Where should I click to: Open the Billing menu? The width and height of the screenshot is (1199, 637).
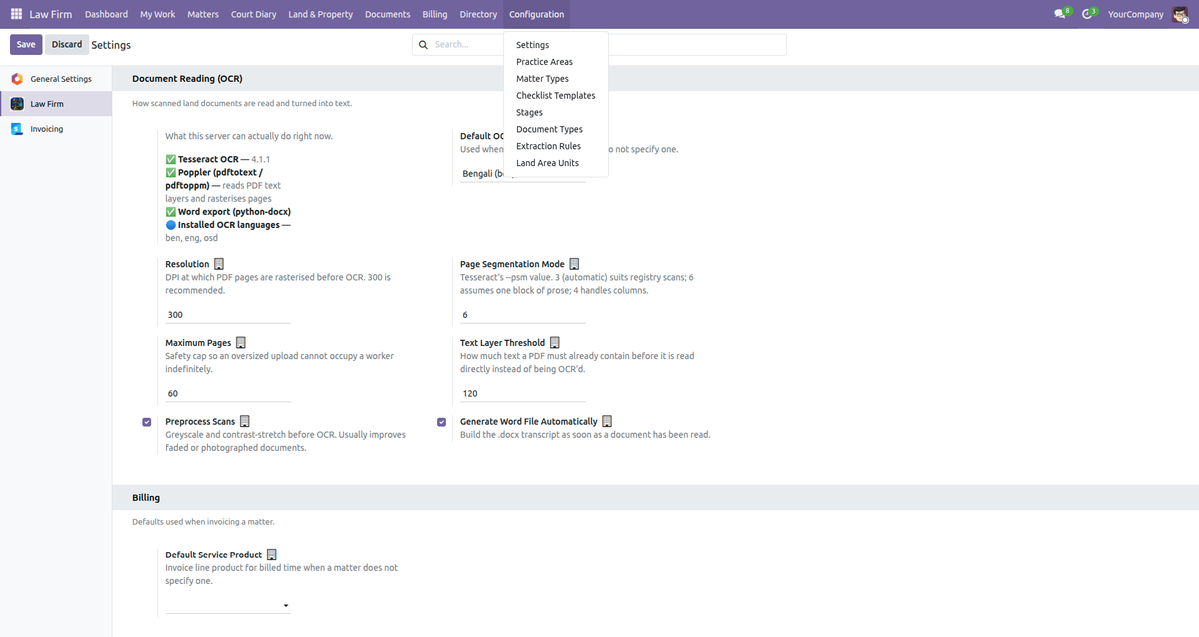(435, 14)
